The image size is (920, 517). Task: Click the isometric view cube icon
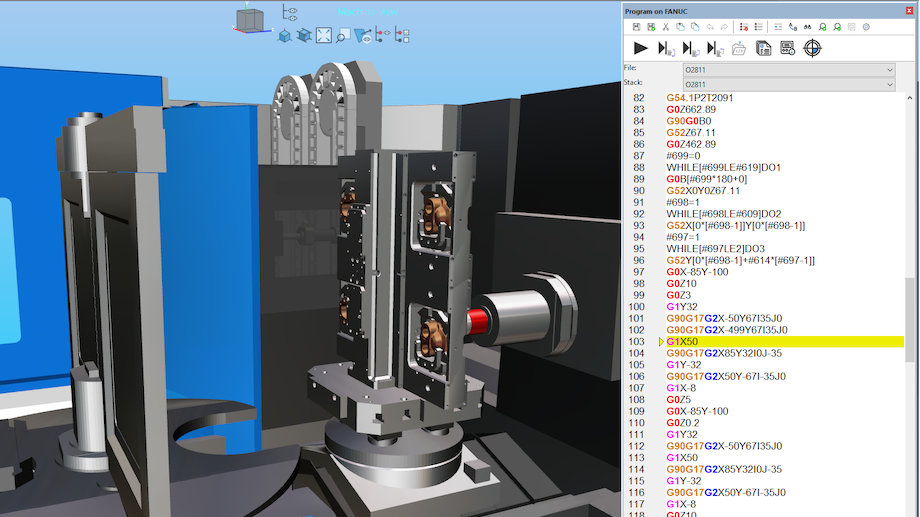click(285, 36)
